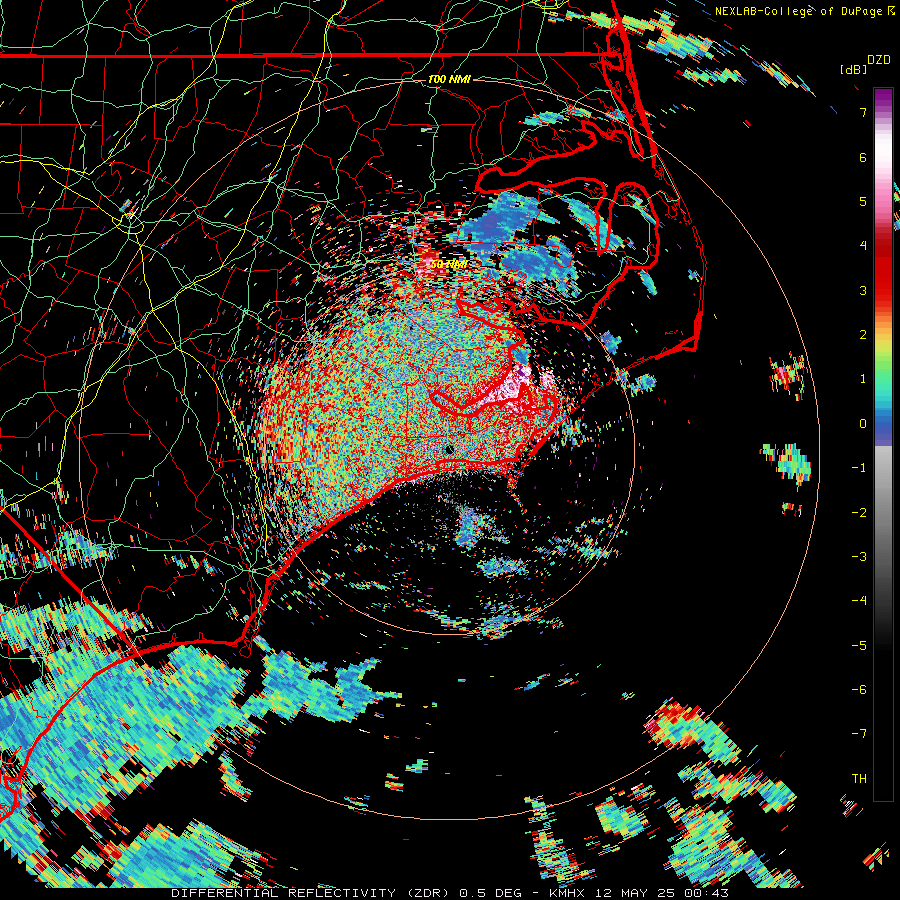
Task: Click the 1 value on the scale
Action: tap(863, 379)
